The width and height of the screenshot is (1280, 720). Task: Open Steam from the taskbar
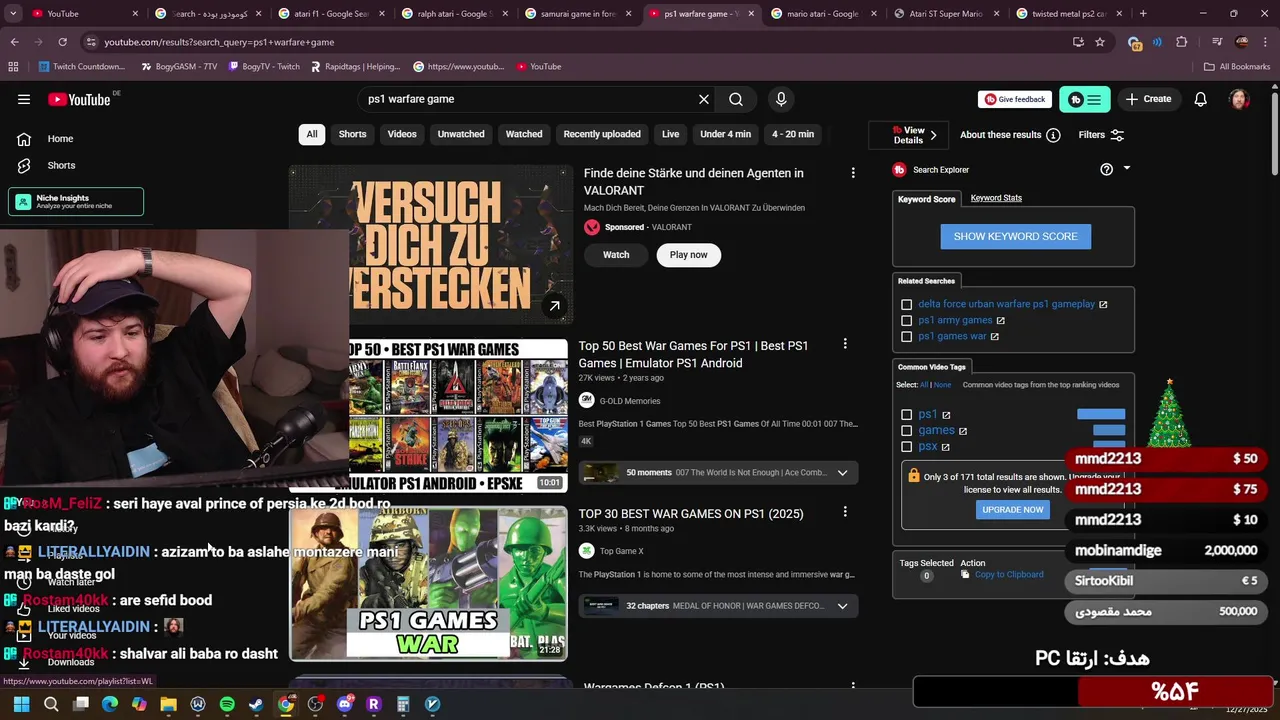[256, 704]
